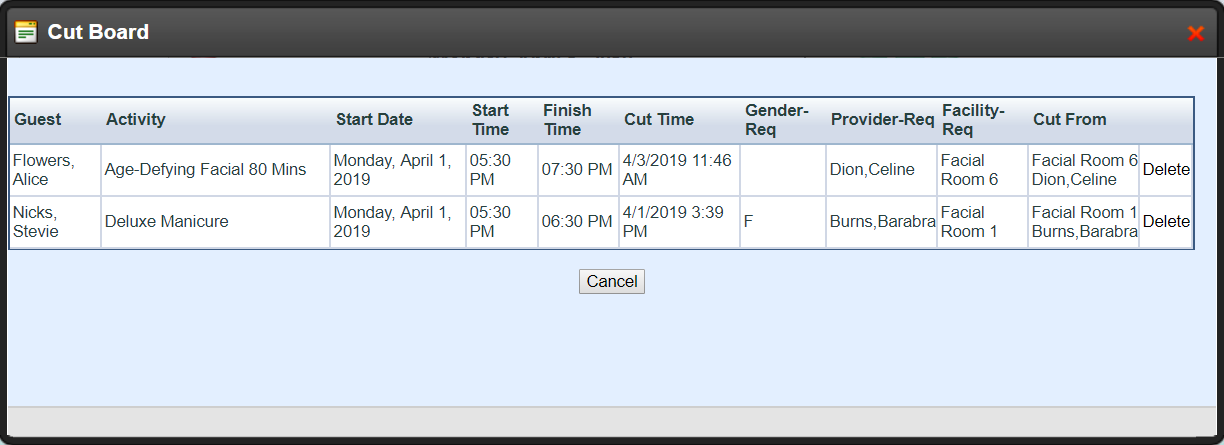The image size is (1224, 445).
Task: Click the Burns,Barabra provider request cell
Action: coord(882,222)
